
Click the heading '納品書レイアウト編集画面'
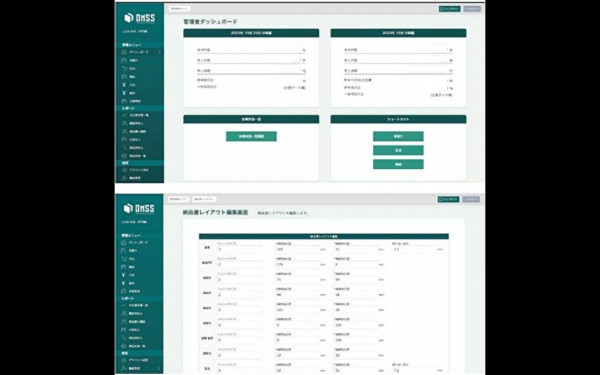click(x=215, y=212)
